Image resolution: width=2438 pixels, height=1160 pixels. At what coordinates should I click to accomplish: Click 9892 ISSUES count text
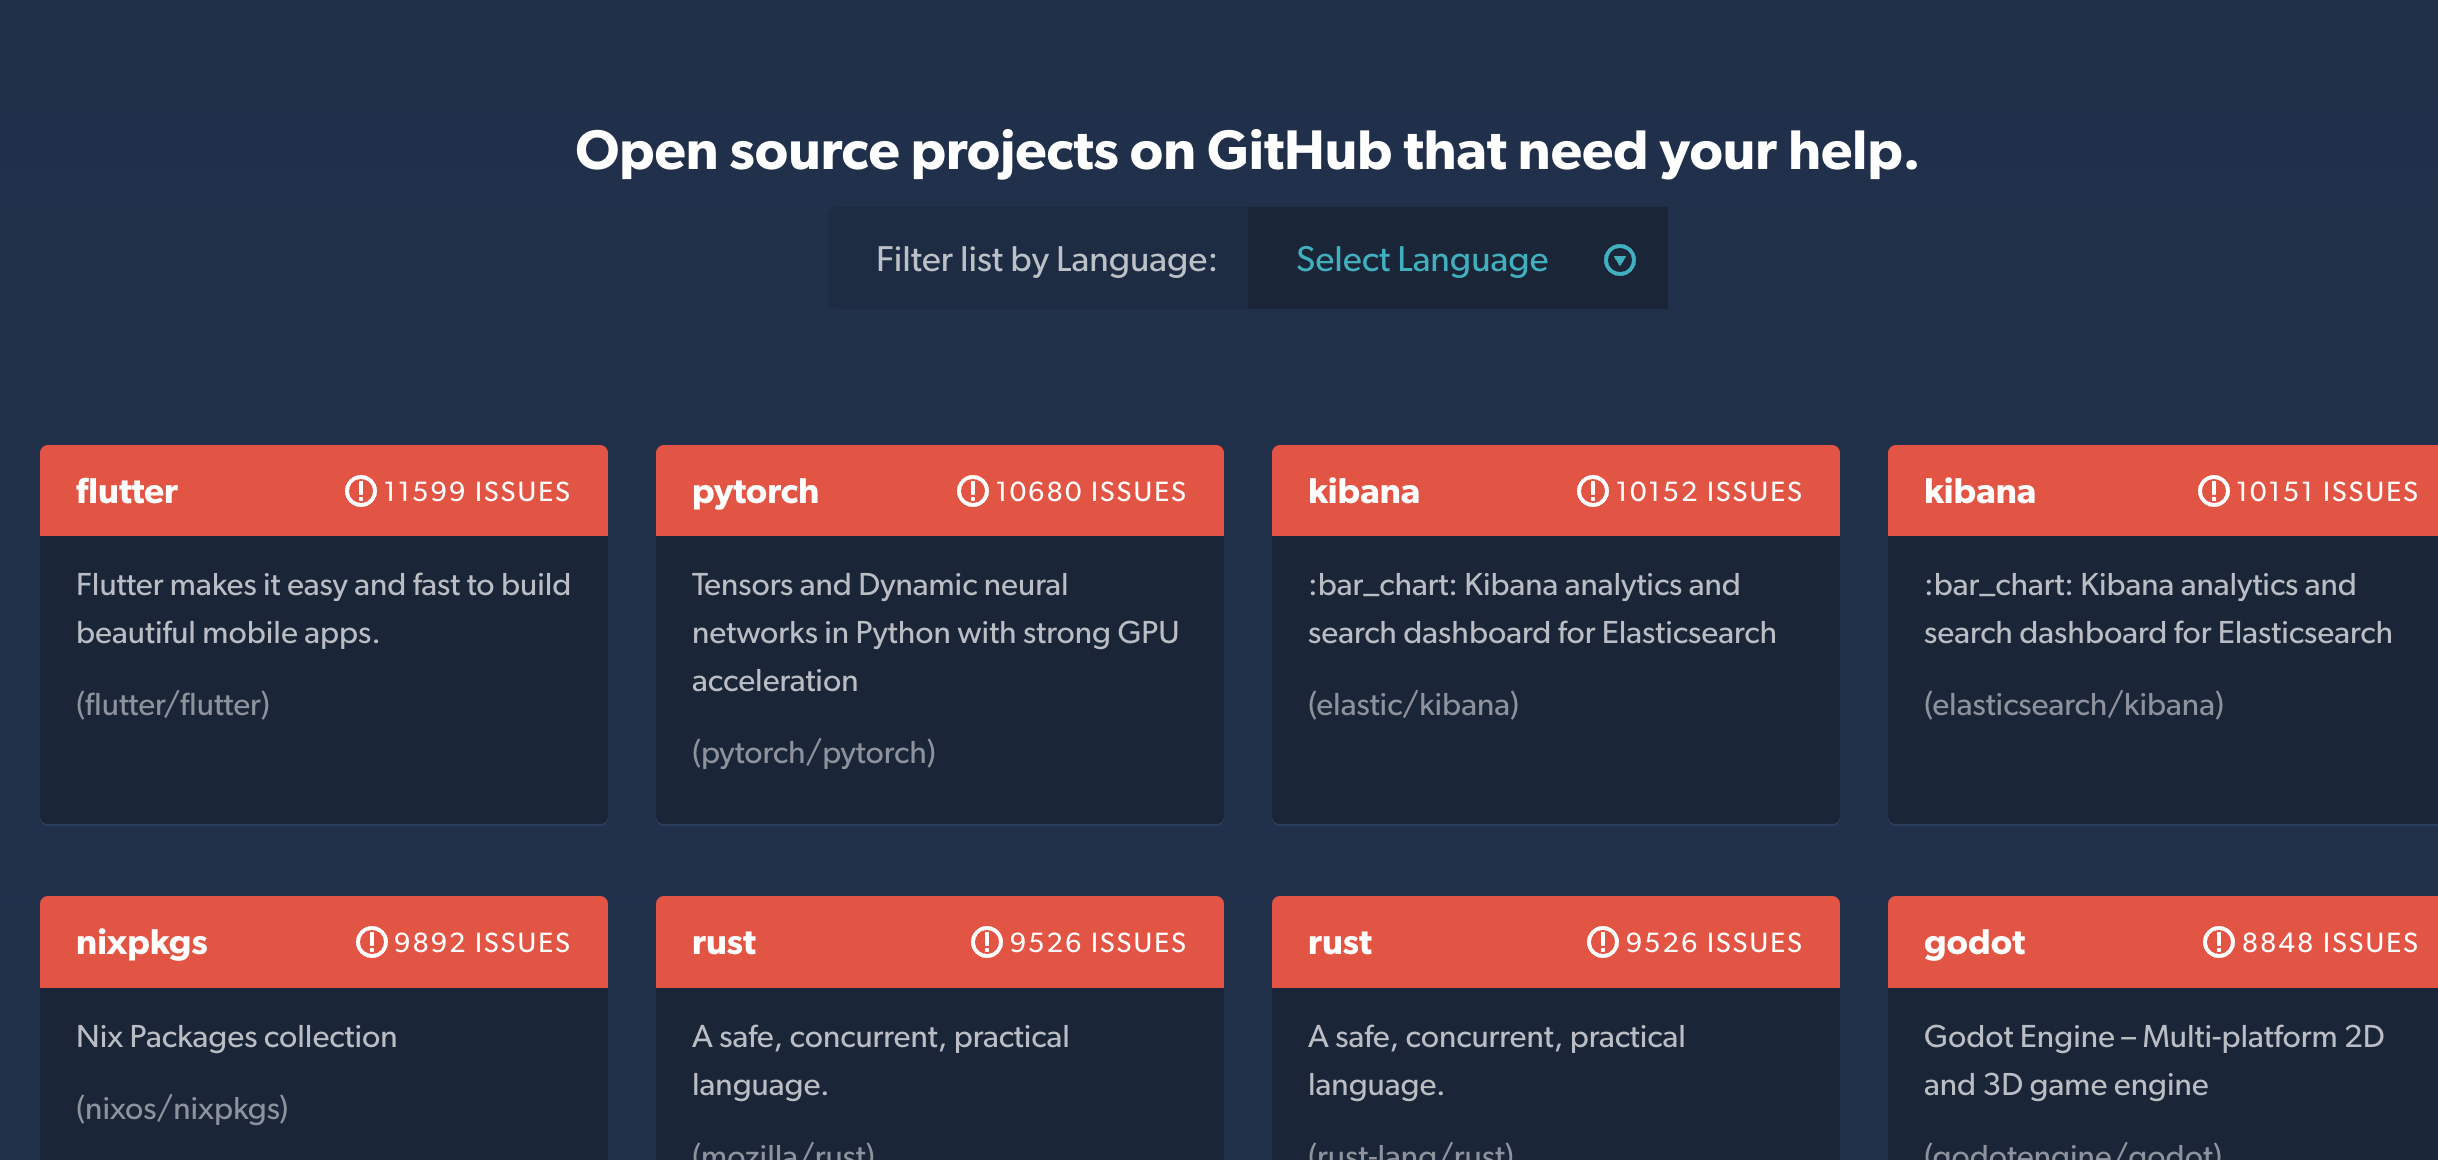[x=482, y=942]
